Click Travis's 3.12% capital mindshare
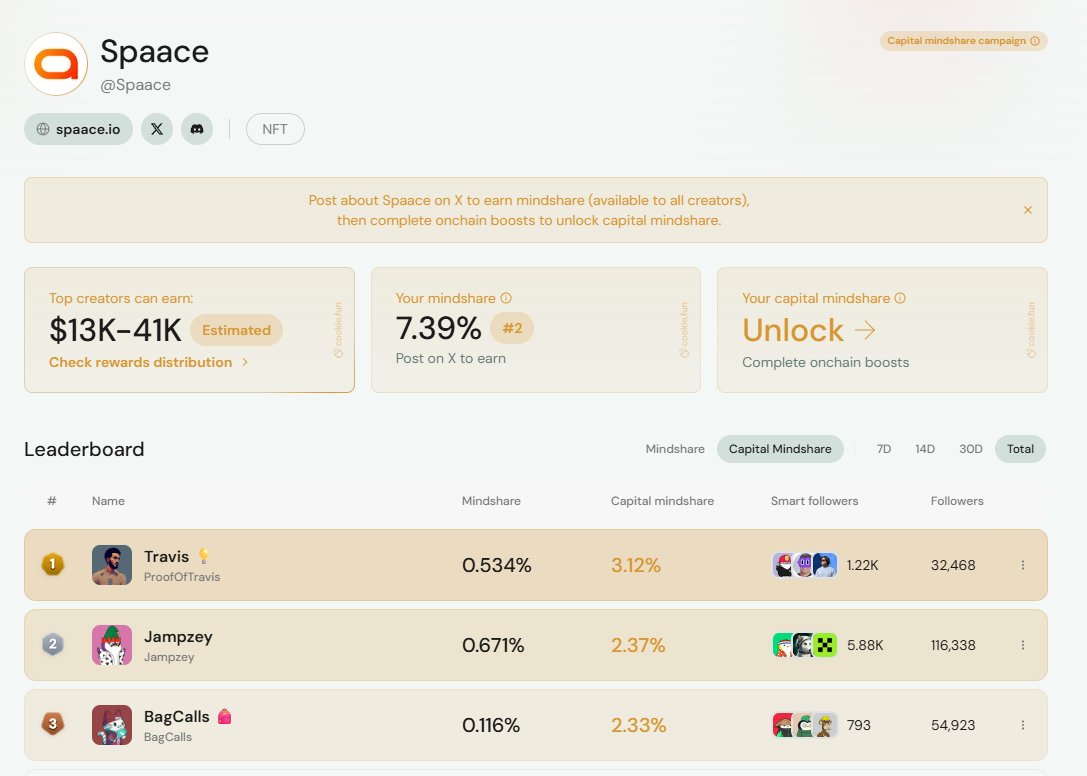The height and width of the screenshot is (776, 1087). click(636, 565)
